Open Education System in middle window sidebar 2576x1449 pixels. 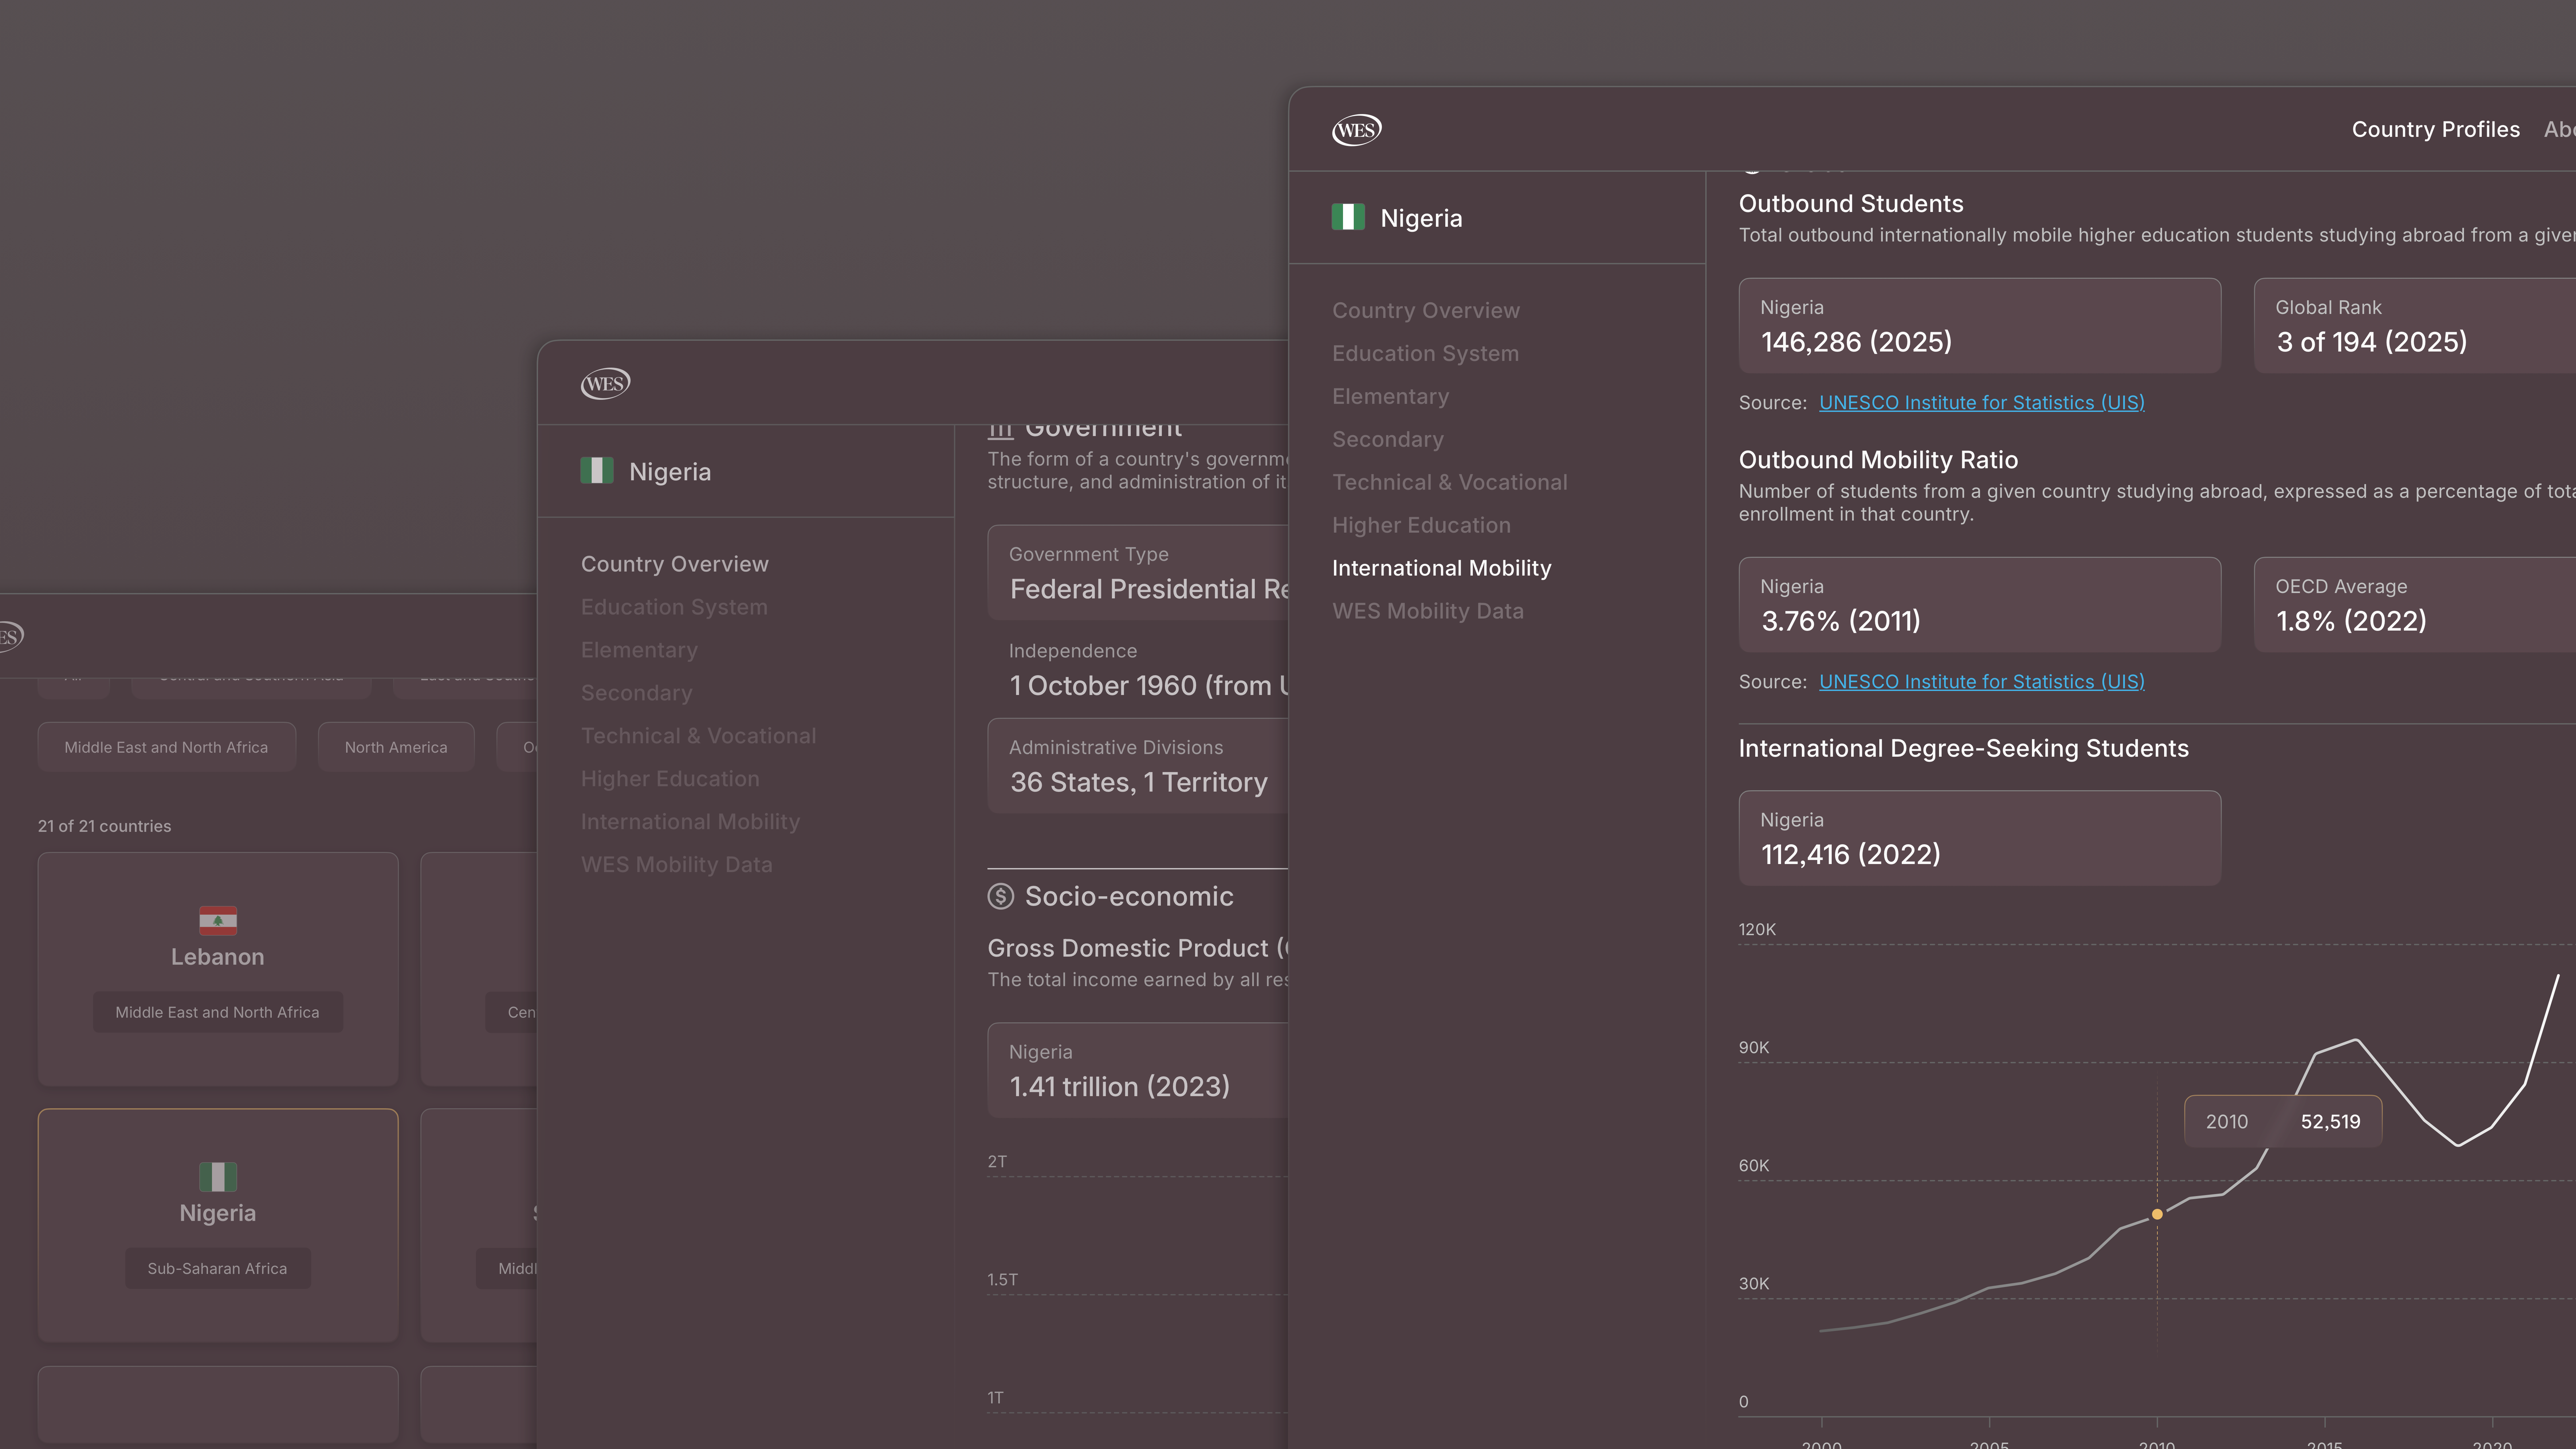(x=674, y=607)
